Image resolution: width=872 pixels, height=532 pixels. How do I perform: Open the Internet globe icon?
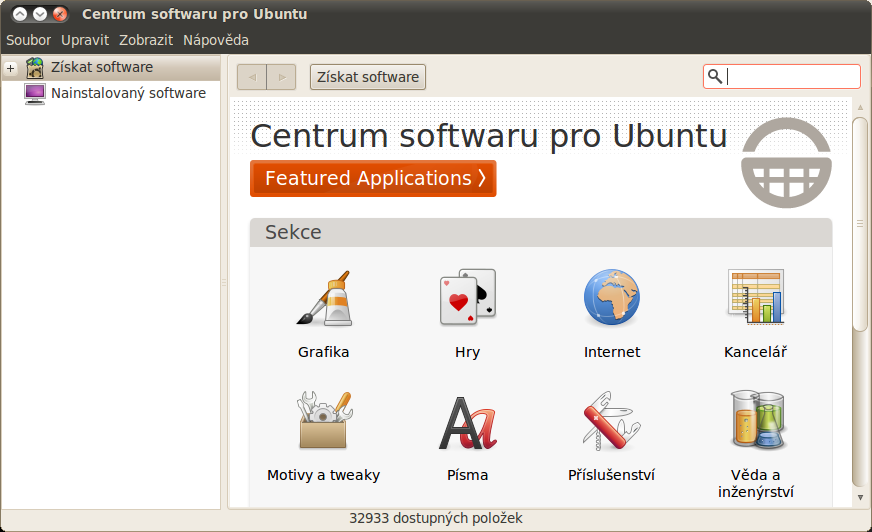[612, 297]
